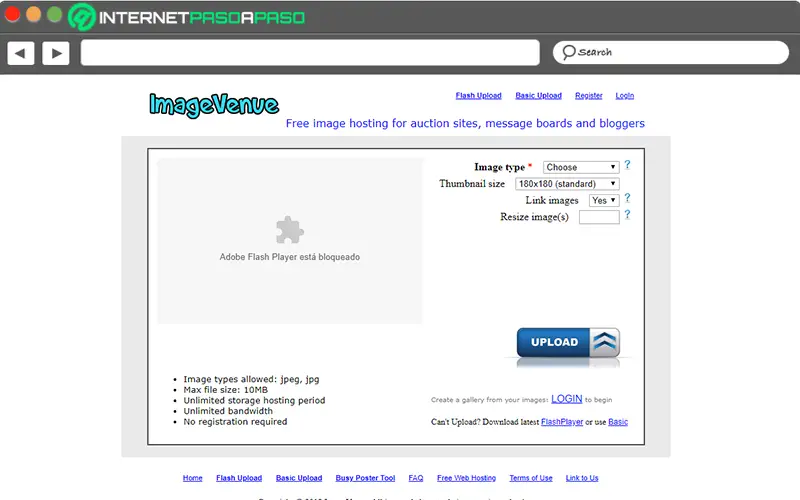Open Basic Upload in the top navigation
Viewport: 800px width, 500px height.
(538, 95)
